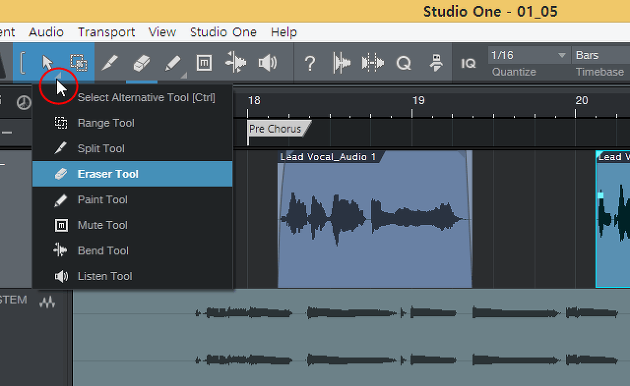The width and height of the screenshot is (630, 386).
Task: Choose Bend Tool from dropdown list
Action: pyautogui.click(x=133, y=250)
